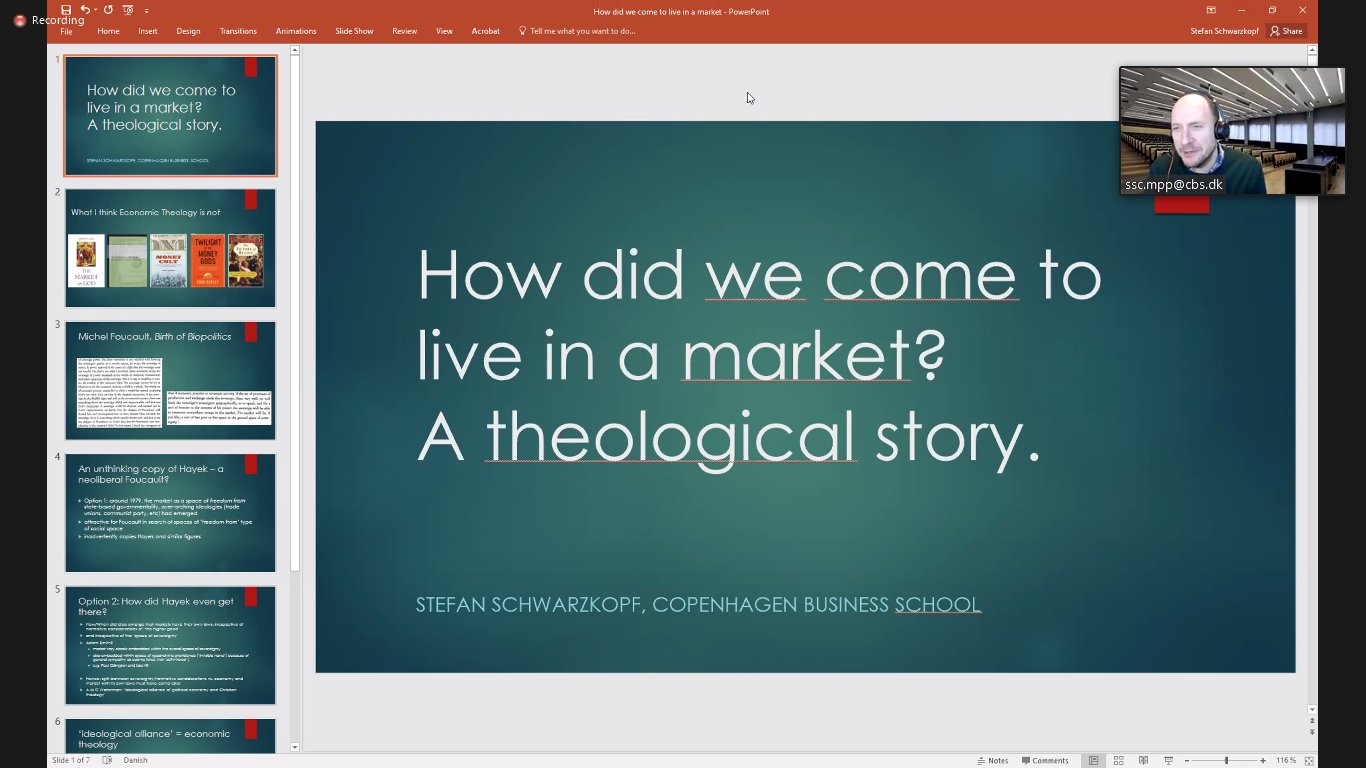Click 'Slide 1 of 7' in status bar
Viewport: 1366px width, 768px height.
[x=73, y=761]
